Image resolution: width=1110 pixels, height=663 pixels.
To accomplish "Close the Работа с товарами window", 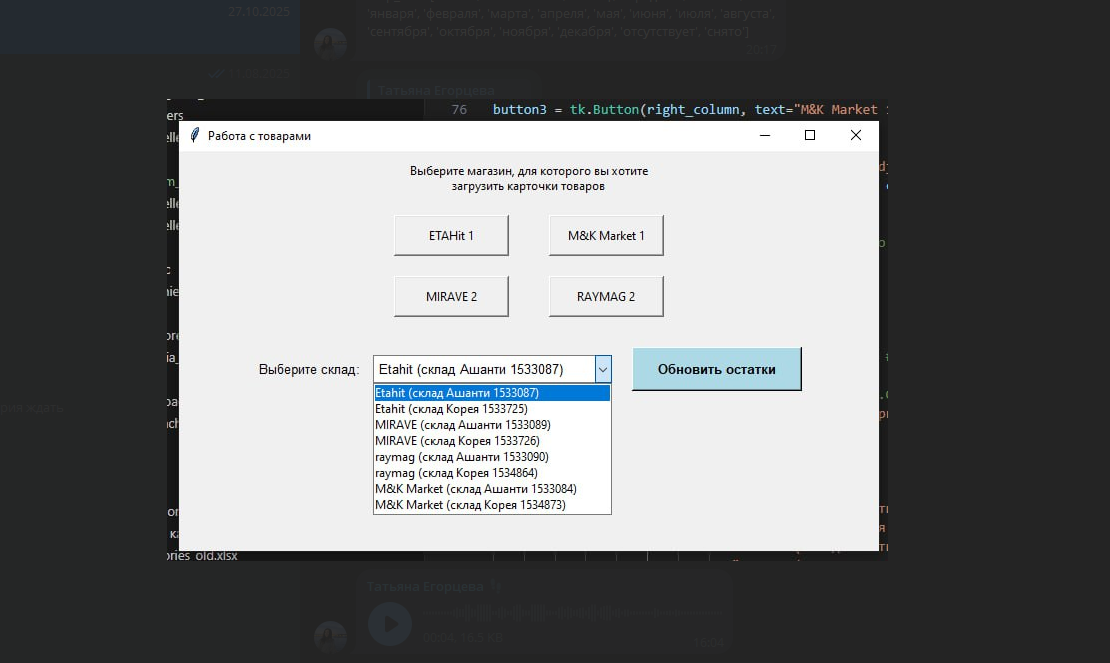I will [x=856, y=135].
